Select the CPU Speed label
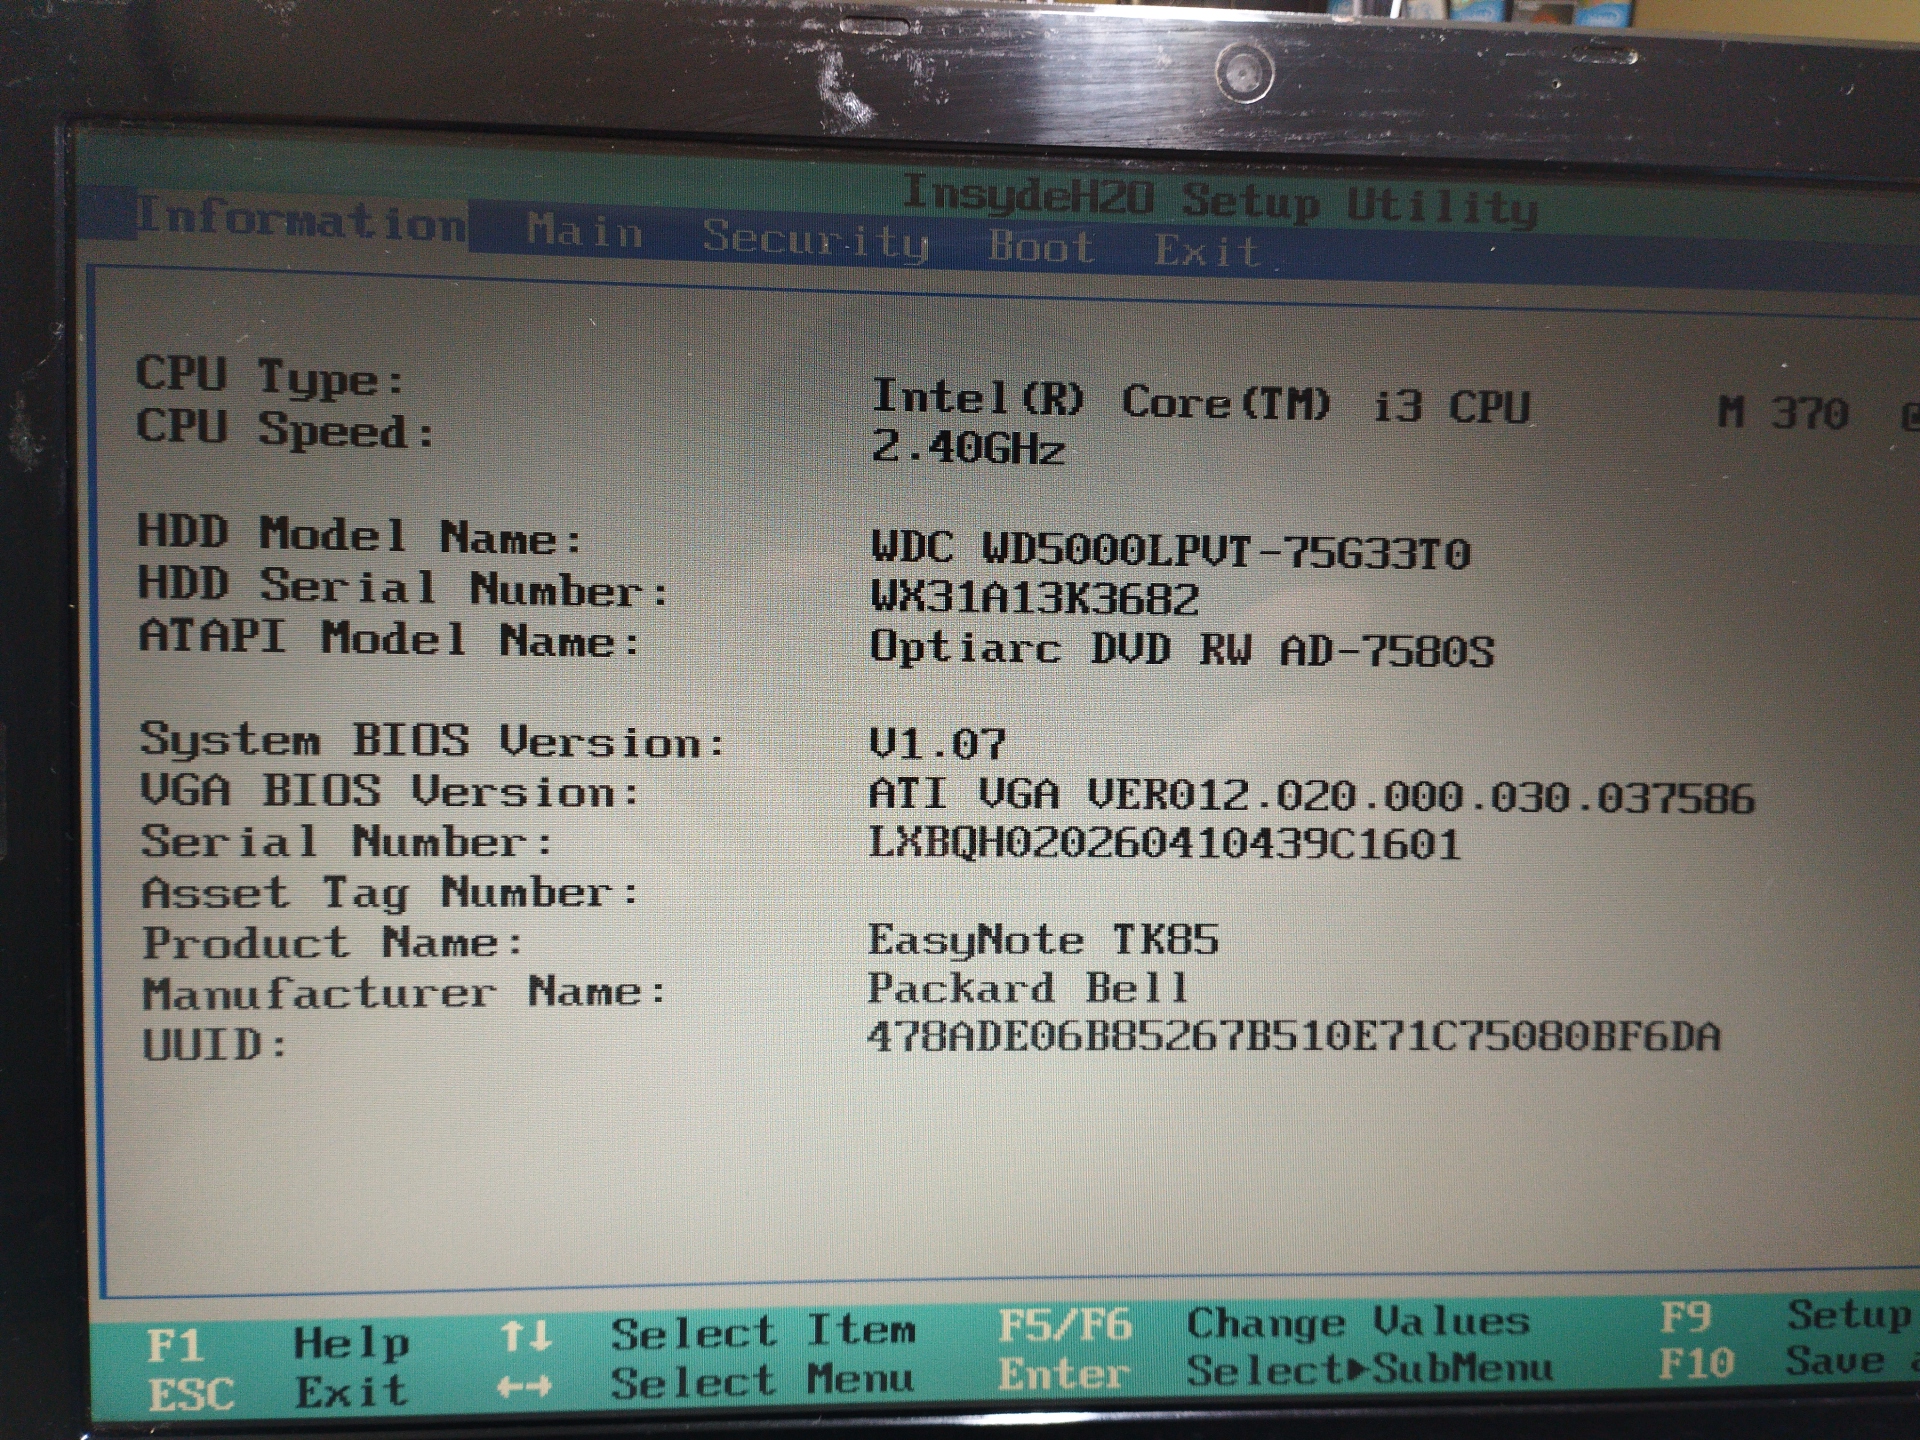This screenshot has height=1440, width=1920. [285, 428]
